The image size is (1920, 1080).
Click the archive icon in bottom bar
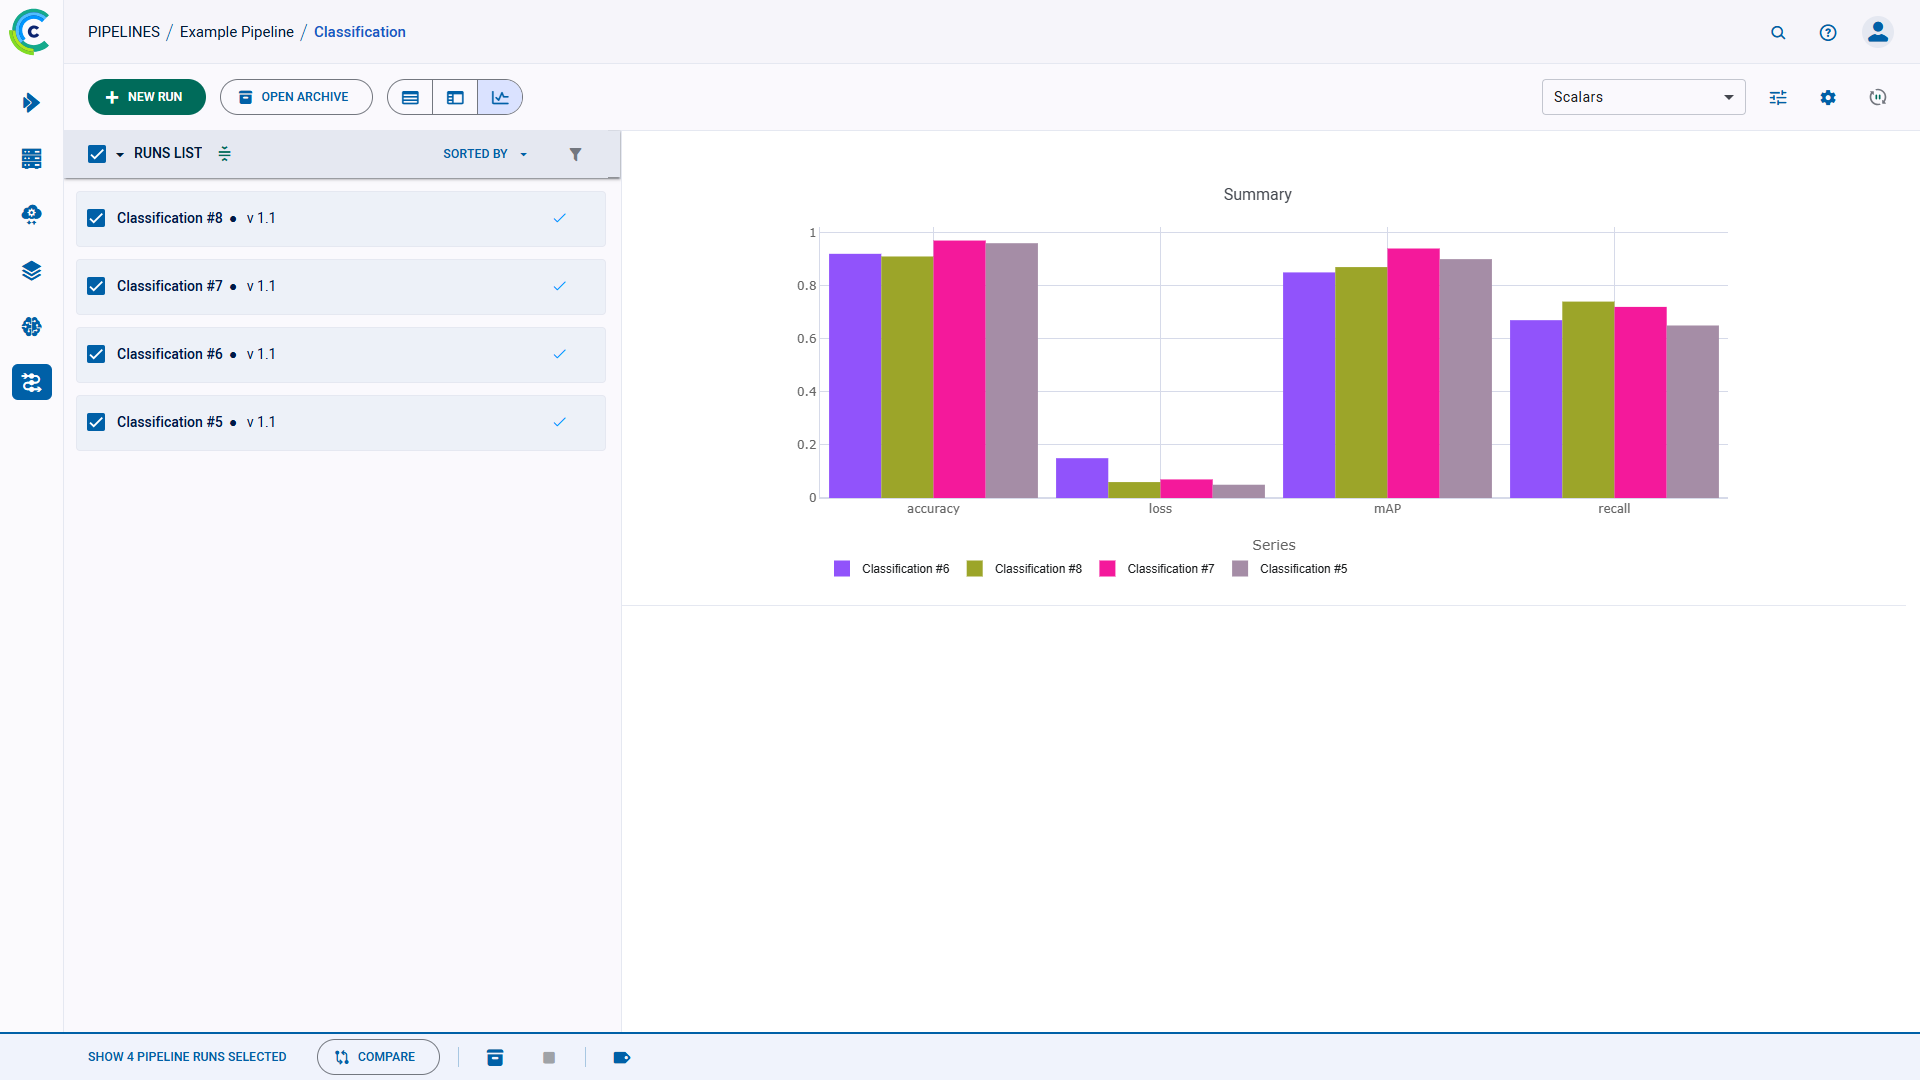pyautogui.click(x=495, y=1057)
